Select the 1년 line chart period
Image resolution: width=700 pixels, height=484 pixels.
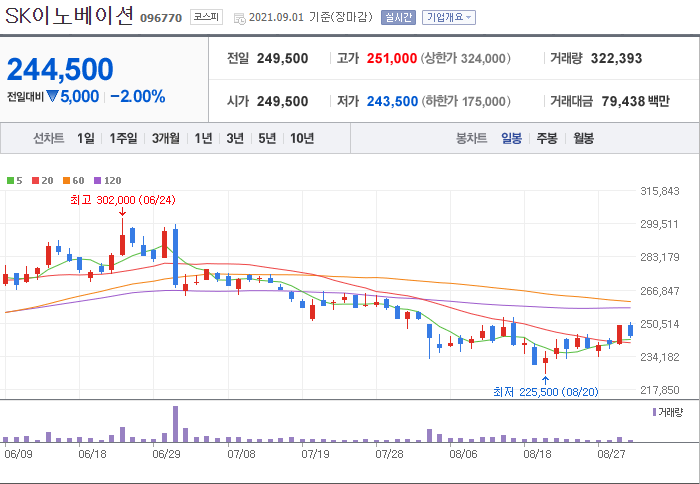[203, 138]
